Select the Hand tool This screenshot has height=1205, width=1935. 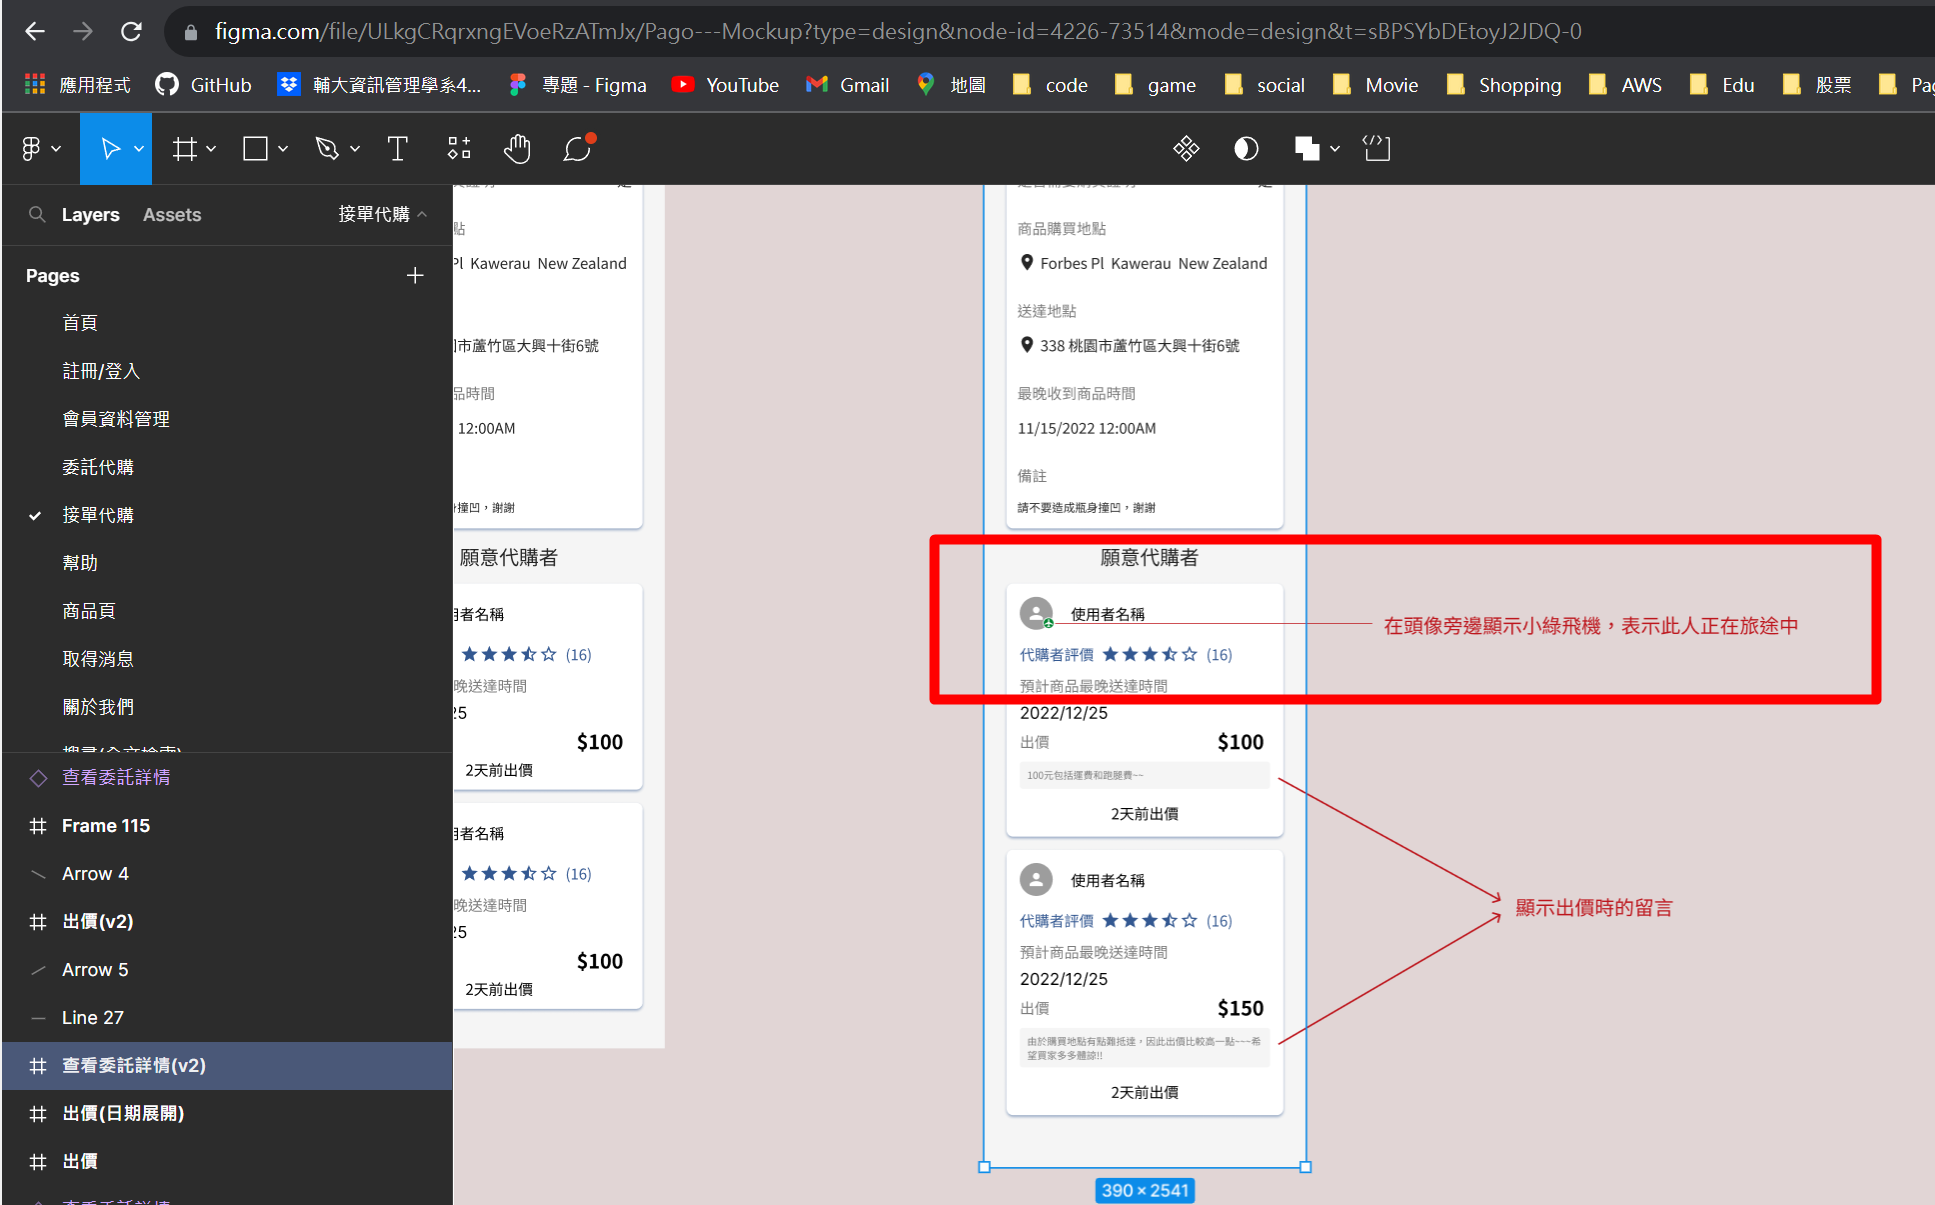click(517, 148)
